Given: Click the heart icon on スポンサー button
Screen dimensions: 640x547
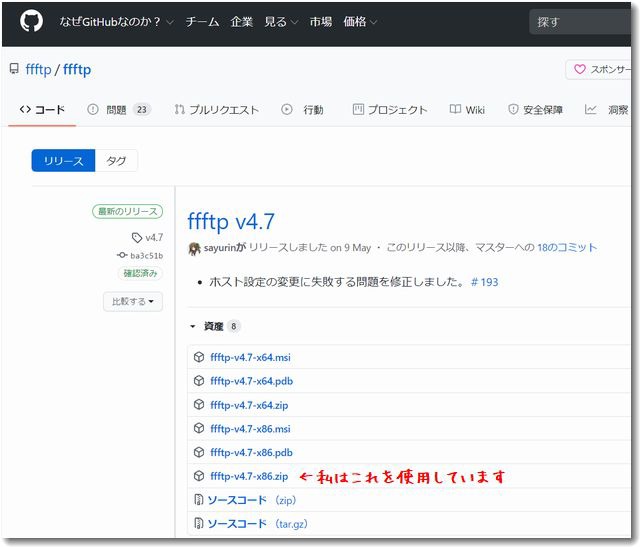Looking at the screenshot, I should point(579,70).
